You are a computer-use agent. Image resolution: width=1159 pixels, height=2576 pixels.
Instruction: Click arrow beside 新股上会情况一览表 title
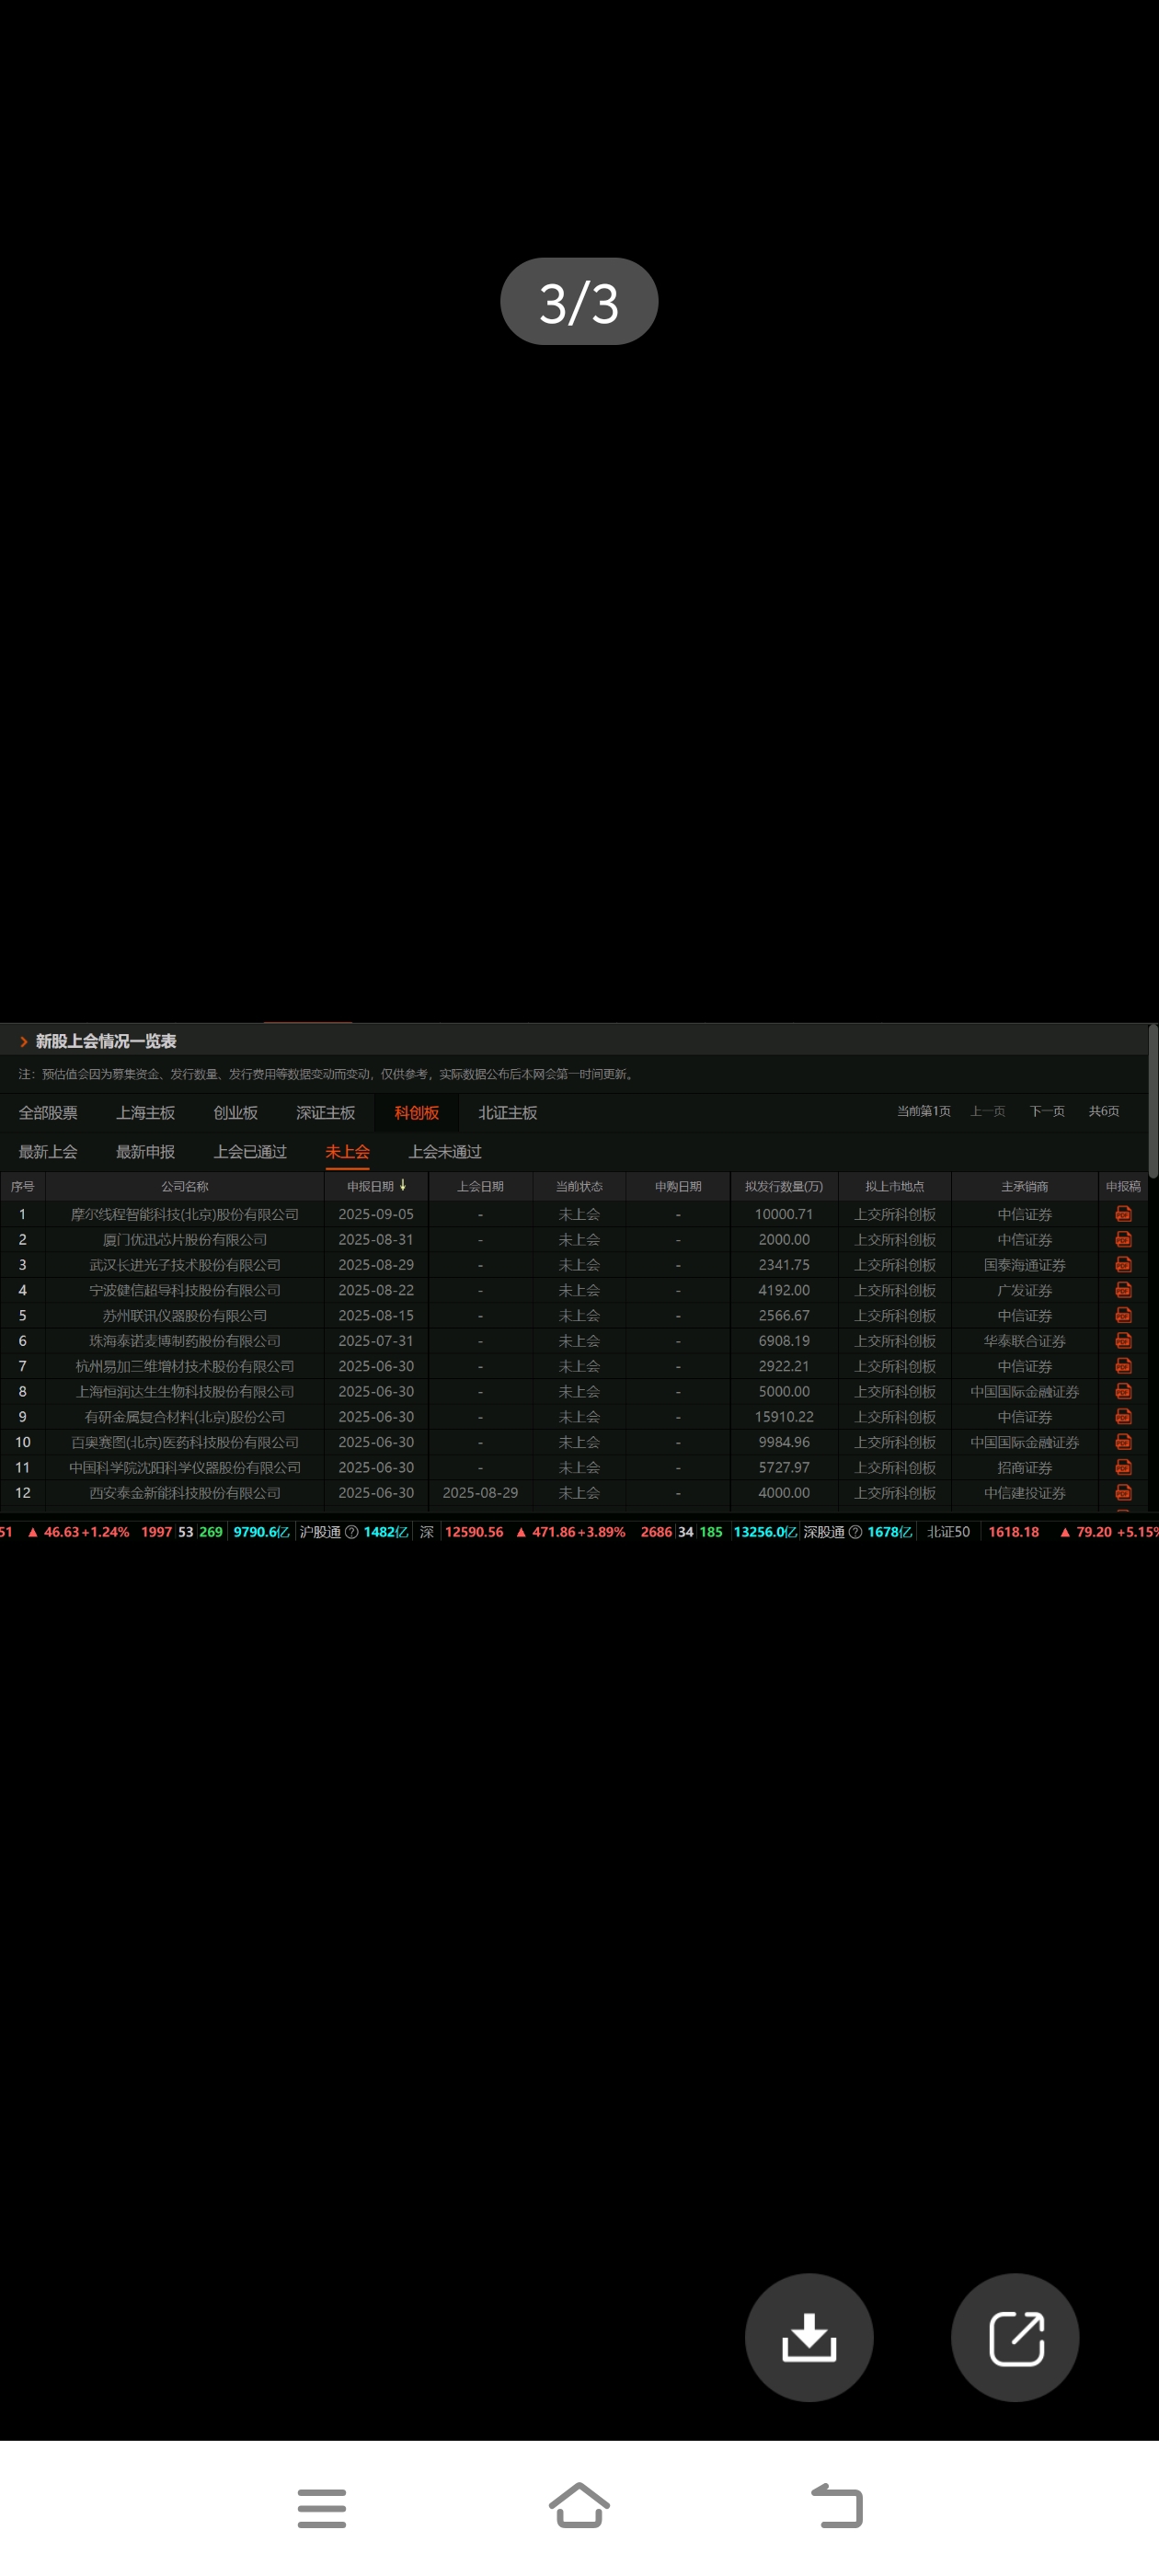coord(23,1041)
